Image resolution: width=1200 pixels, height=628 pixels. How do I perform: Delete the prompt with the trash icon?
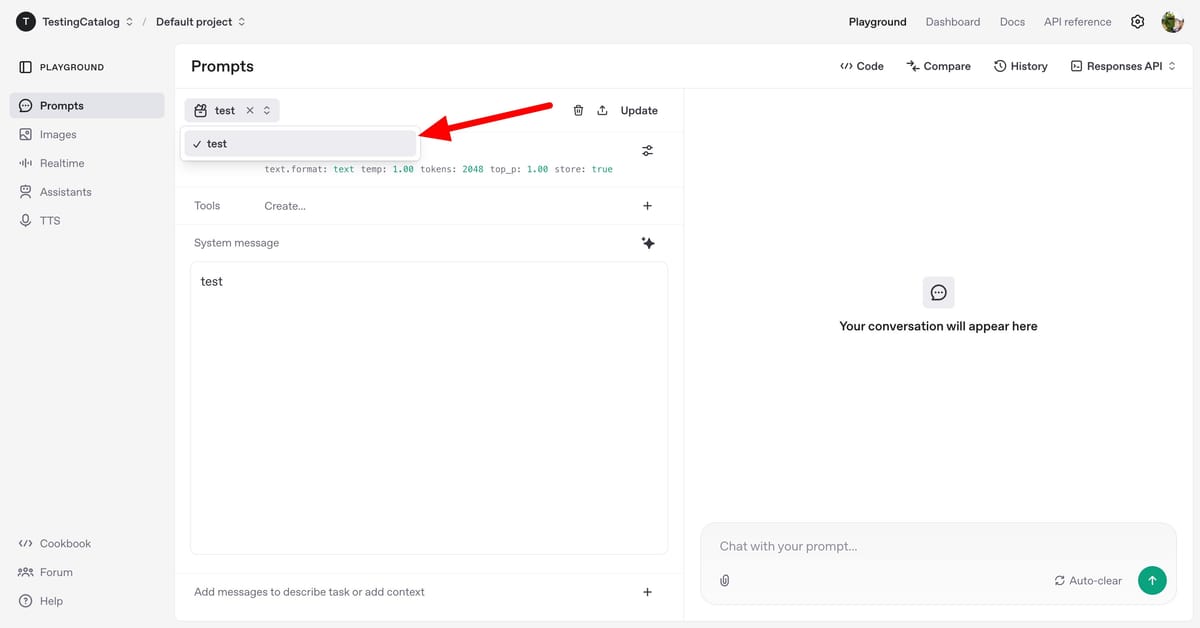coord(578,110)
